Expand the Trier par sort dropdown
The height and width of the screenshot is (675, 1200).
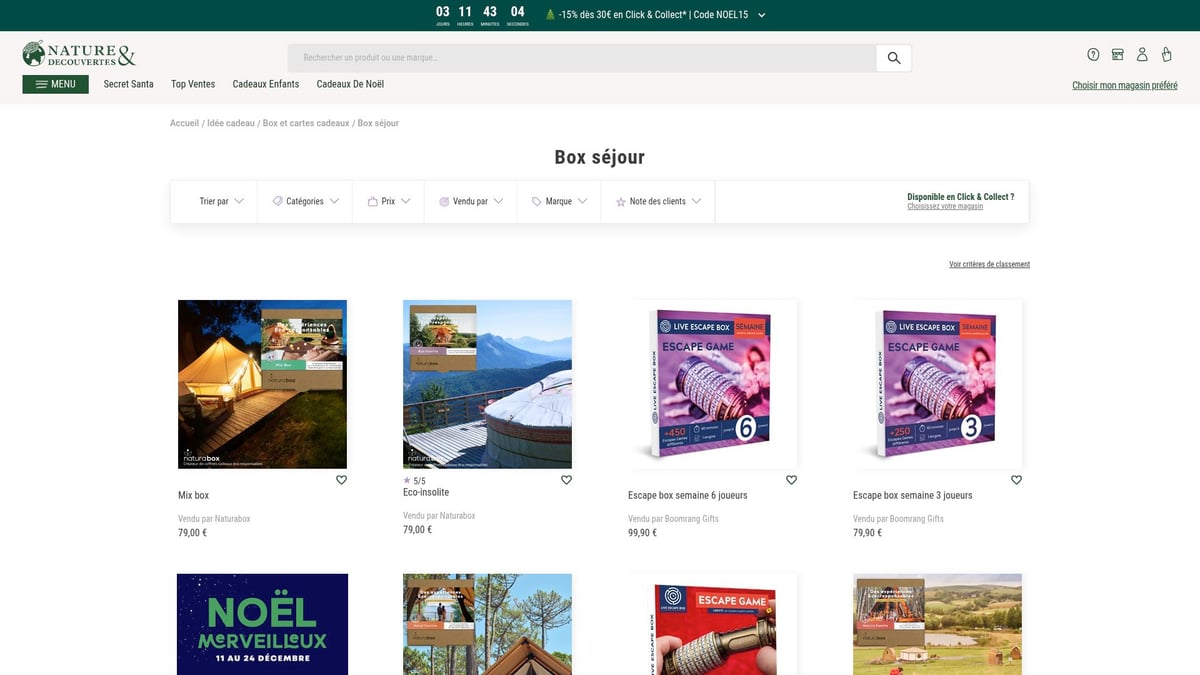[221, 201]
